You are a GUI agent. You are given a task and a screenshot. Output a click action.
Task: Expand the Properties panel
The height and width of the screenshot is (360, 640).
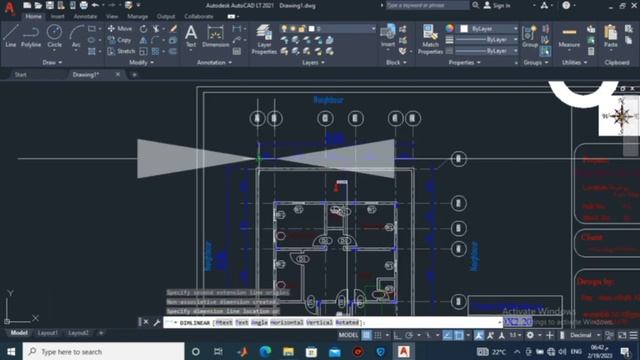point(464,62)
